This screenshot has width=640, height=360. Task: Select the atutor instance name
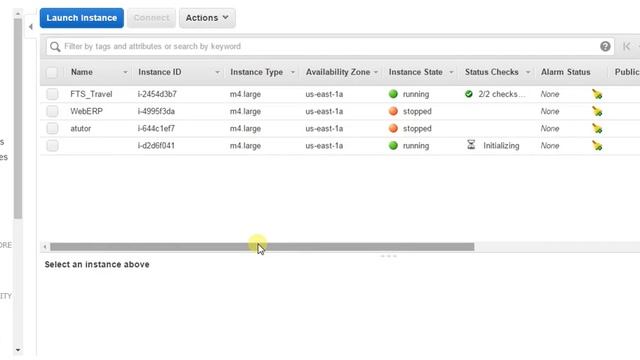80,129
